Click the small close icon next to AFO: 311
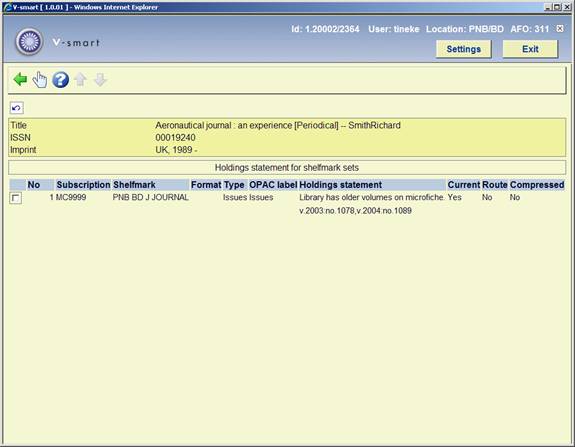575x447 pixels. coord(560,29)
